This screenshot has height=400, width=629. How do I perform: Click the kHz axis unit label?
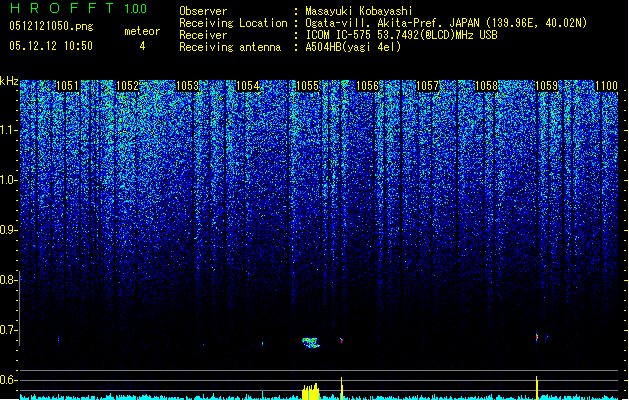9,81
